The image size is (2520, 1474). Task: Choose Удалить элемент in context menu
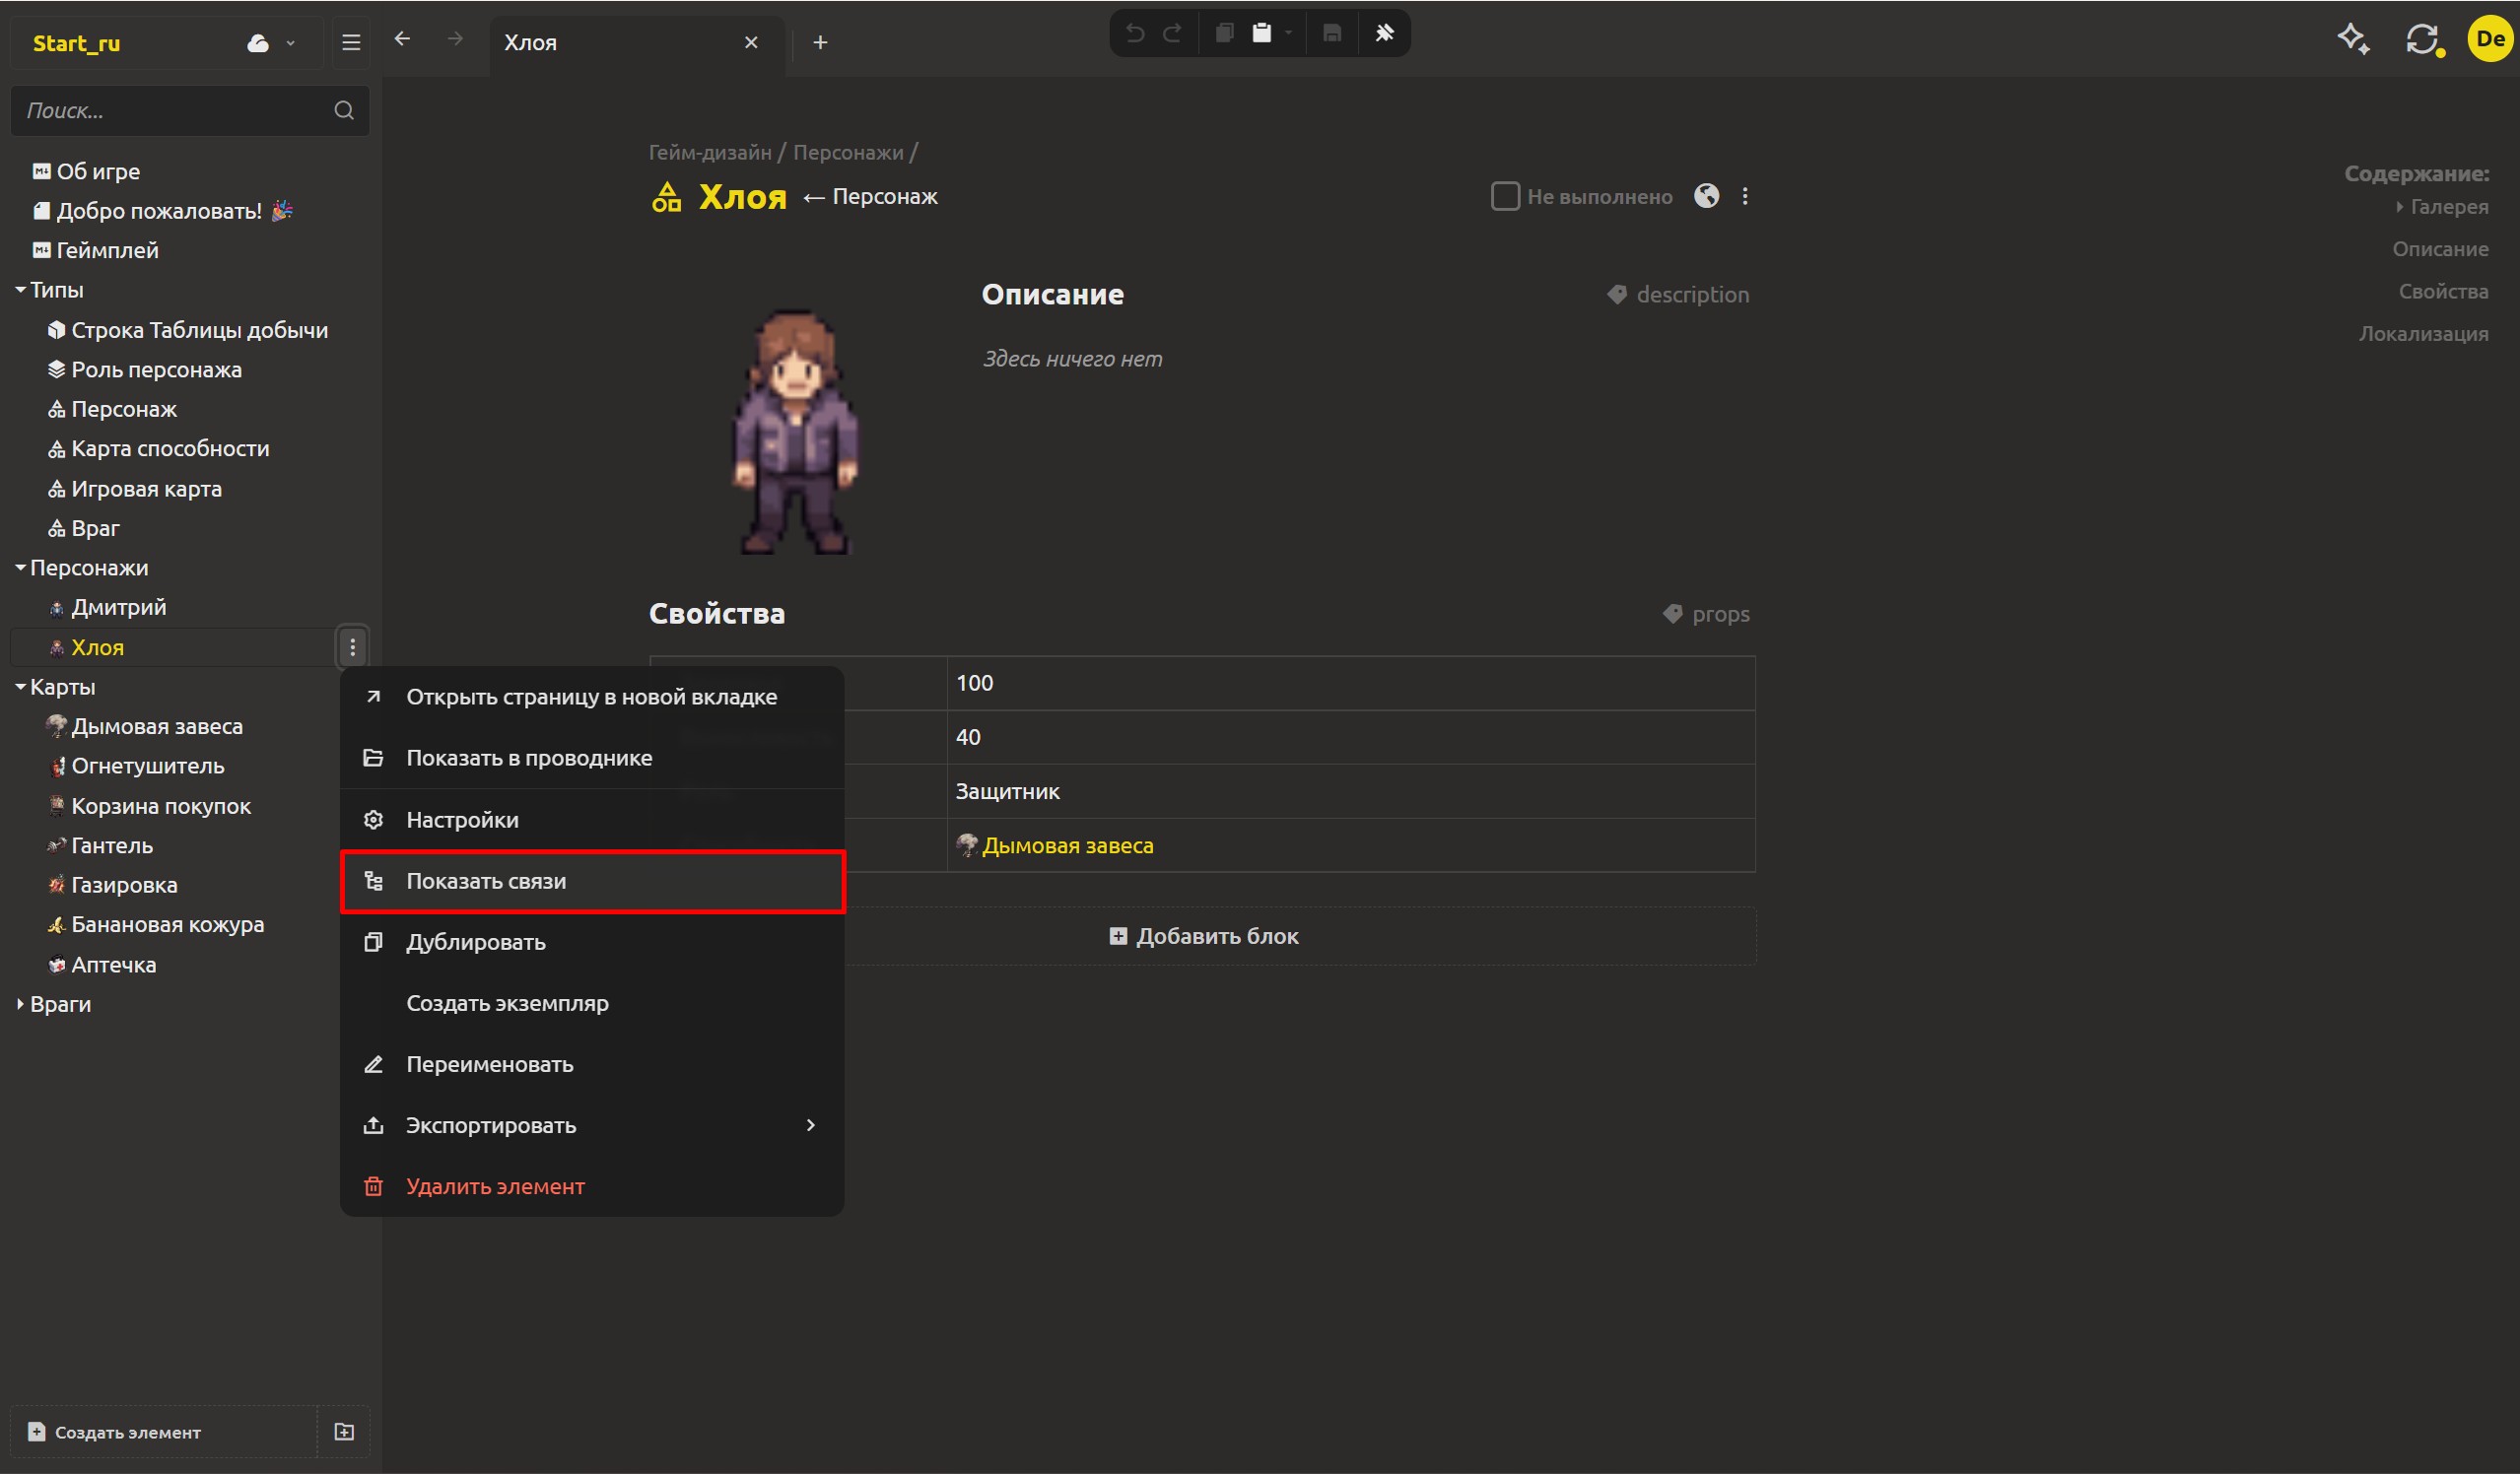(592, 1186)
